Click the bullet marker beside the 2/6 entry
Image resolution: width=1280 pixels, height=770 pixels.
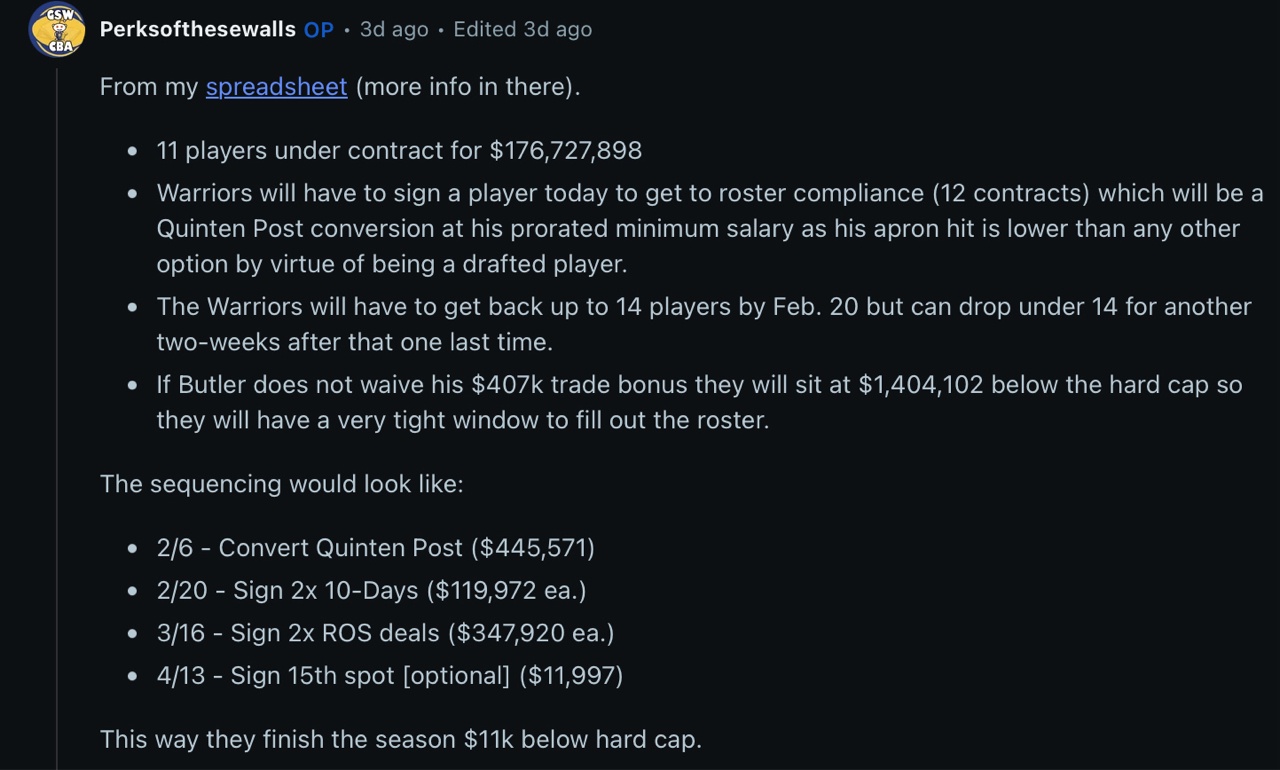133,549
